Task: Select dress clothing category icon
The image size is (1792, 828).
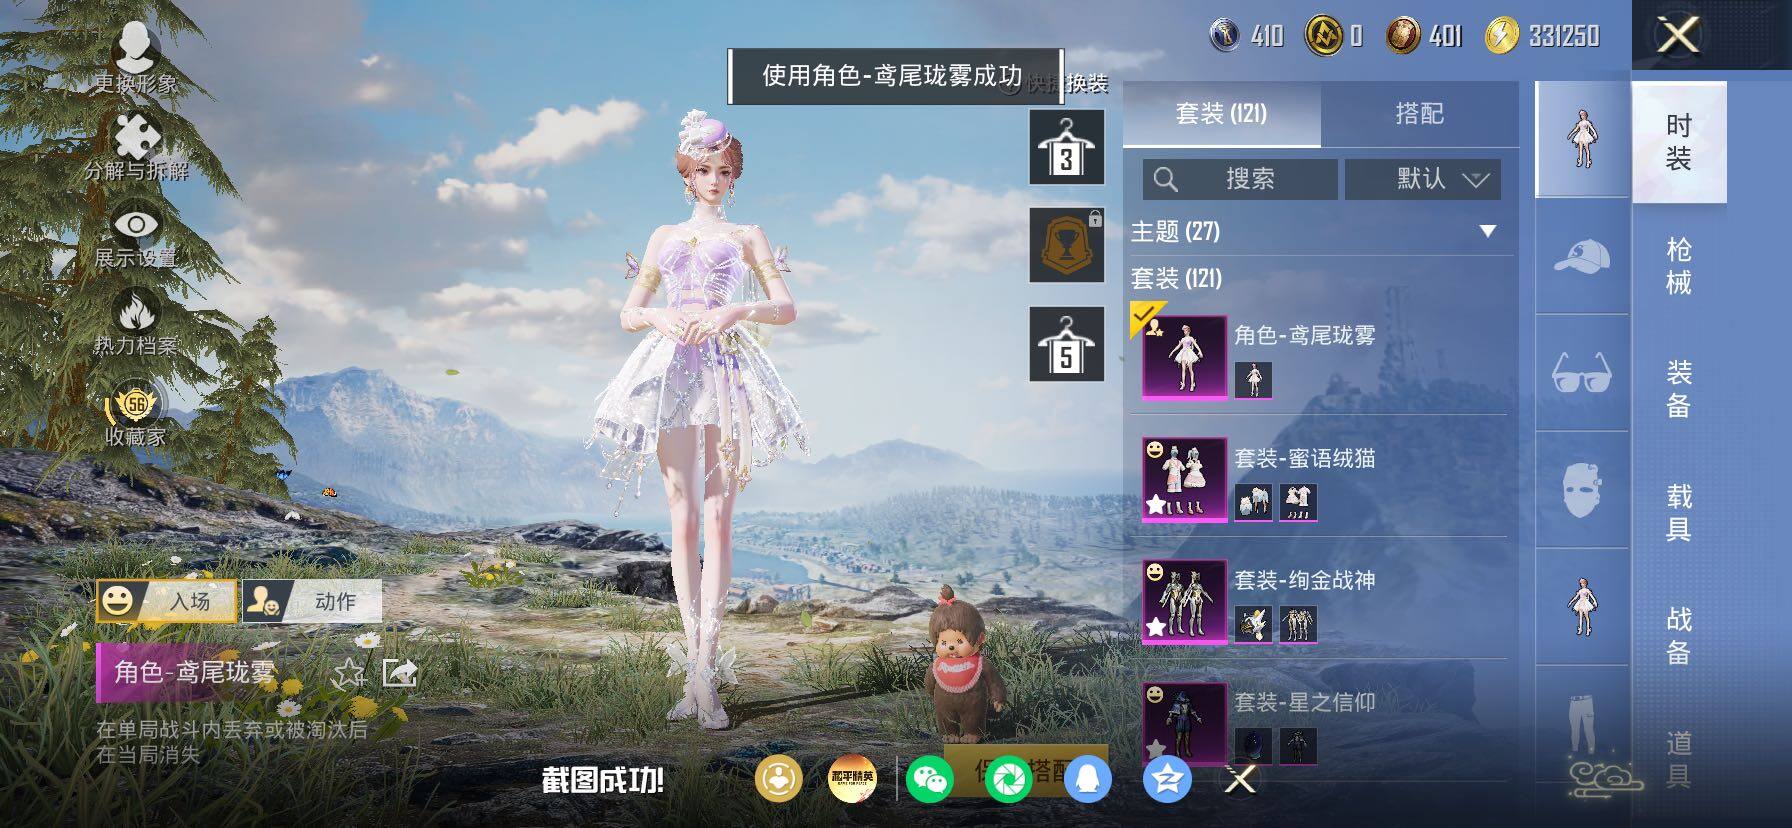Action: [1582, 607]
